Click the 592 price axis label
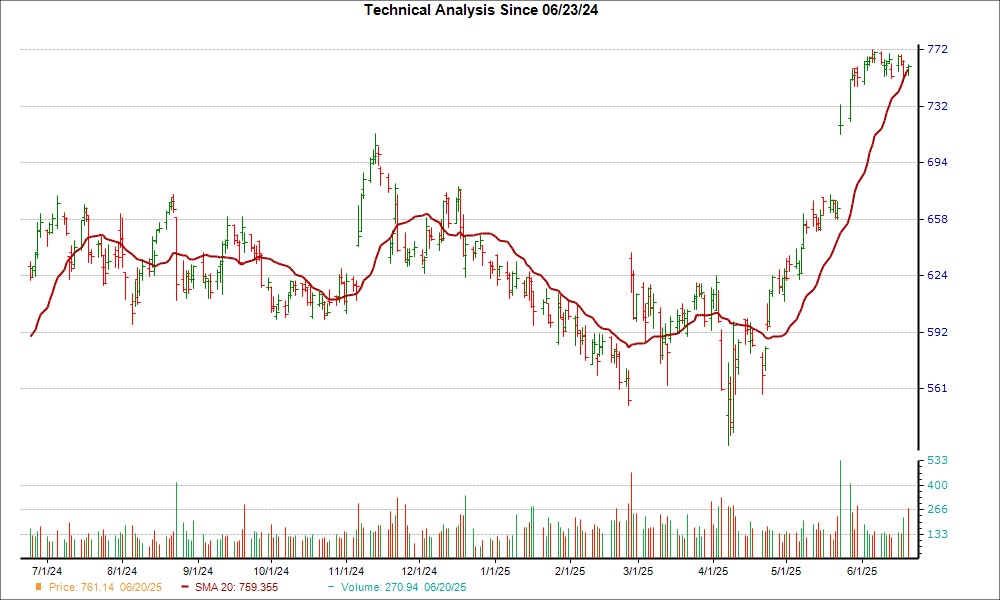 point(937,332)
